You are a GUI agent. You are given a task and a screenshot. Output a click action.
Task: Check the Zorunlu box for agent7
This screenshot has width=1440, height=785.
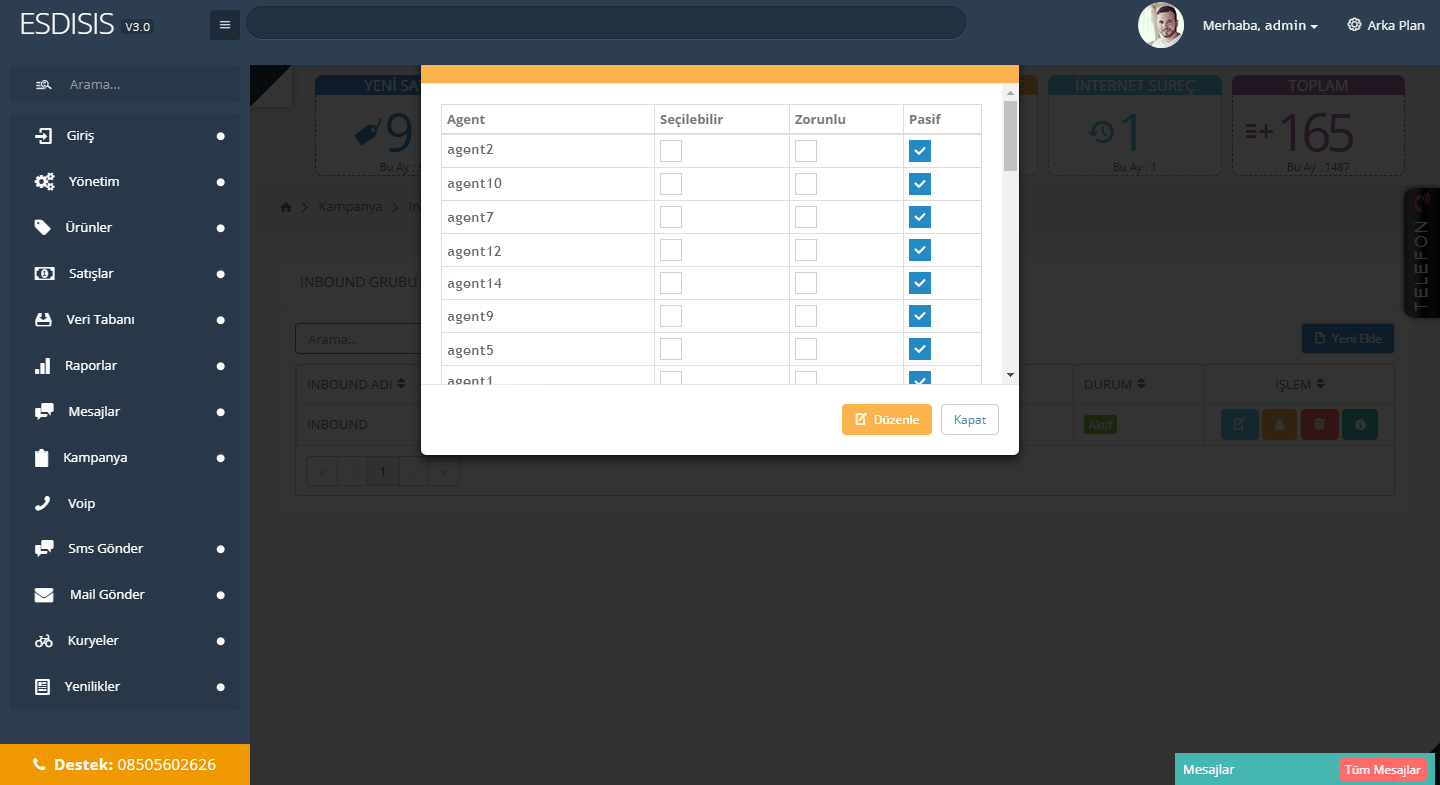(x=806, y=217)
